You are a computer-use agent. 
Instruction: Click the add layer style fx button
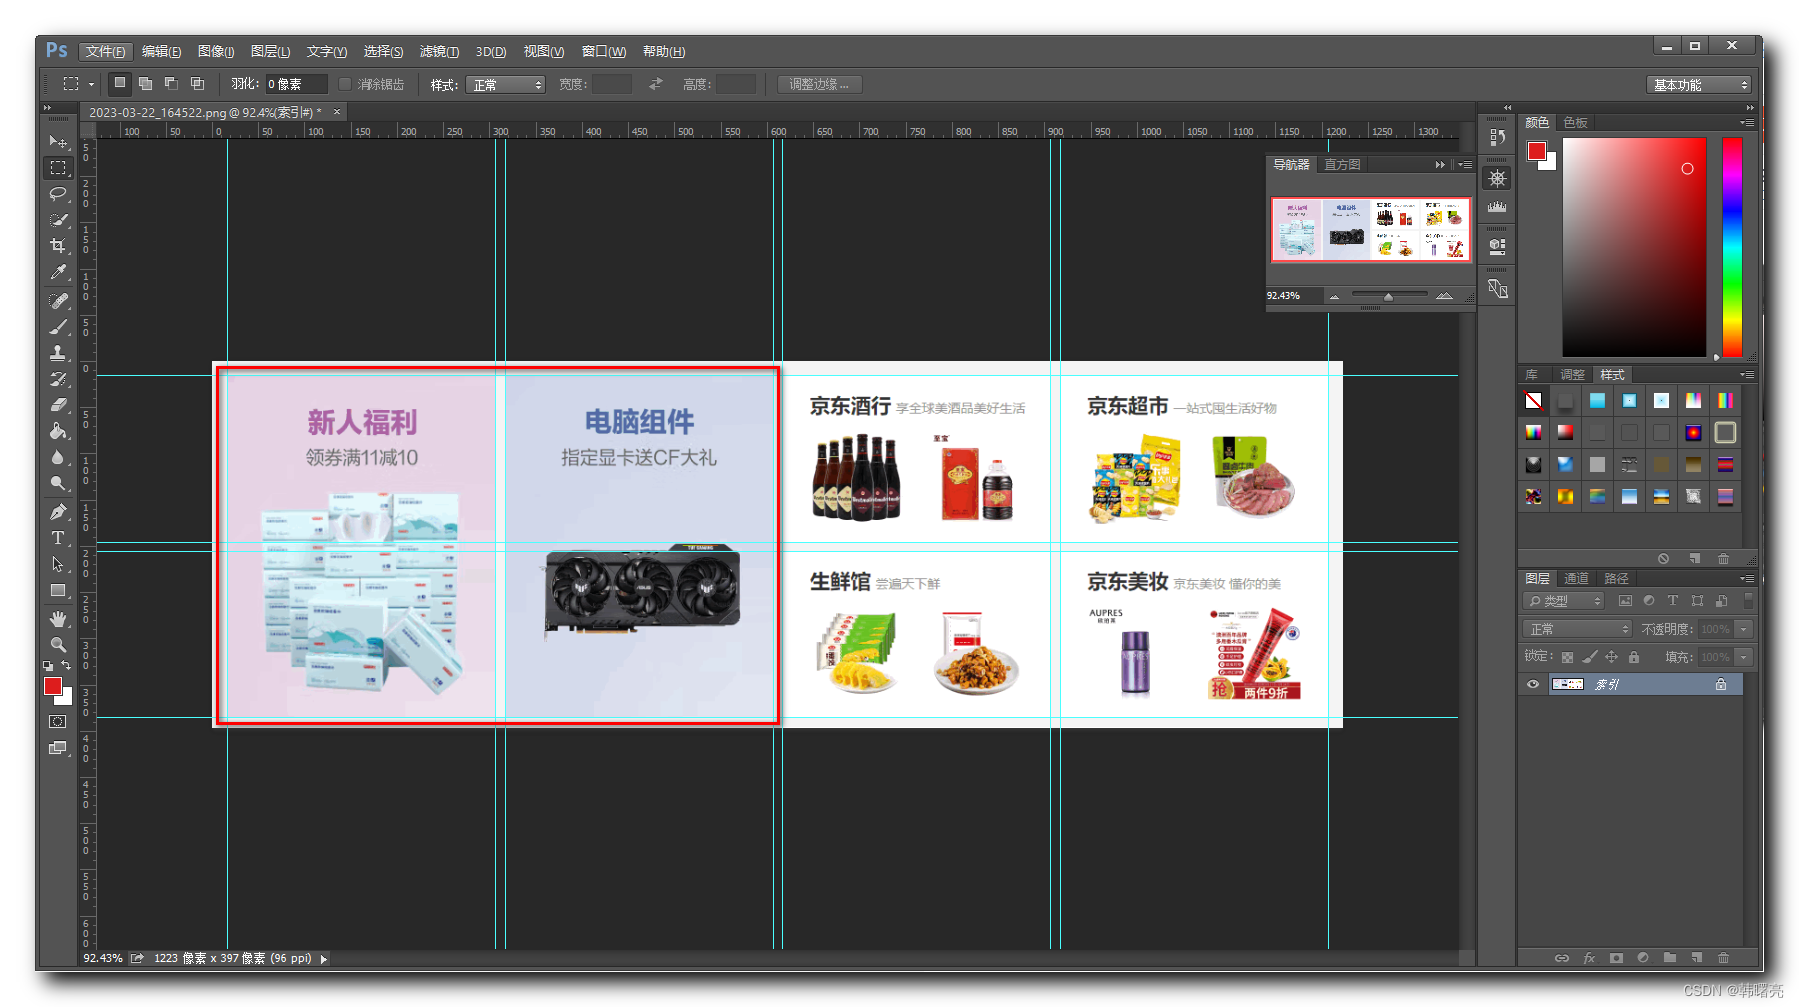tap(1590, 957)
